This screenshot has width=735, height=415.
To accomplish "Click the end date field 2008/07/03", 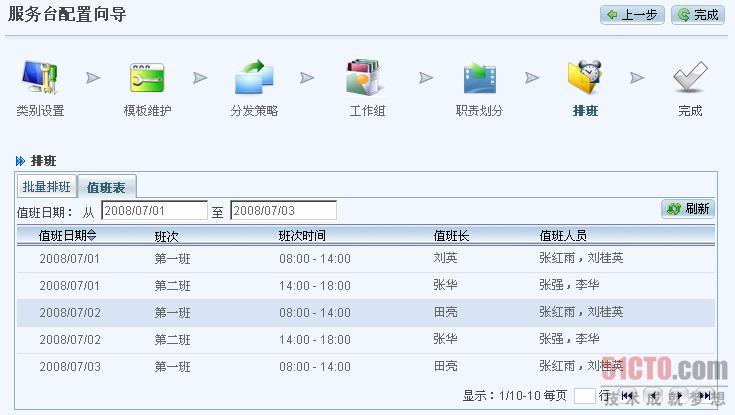I will 283,211.
